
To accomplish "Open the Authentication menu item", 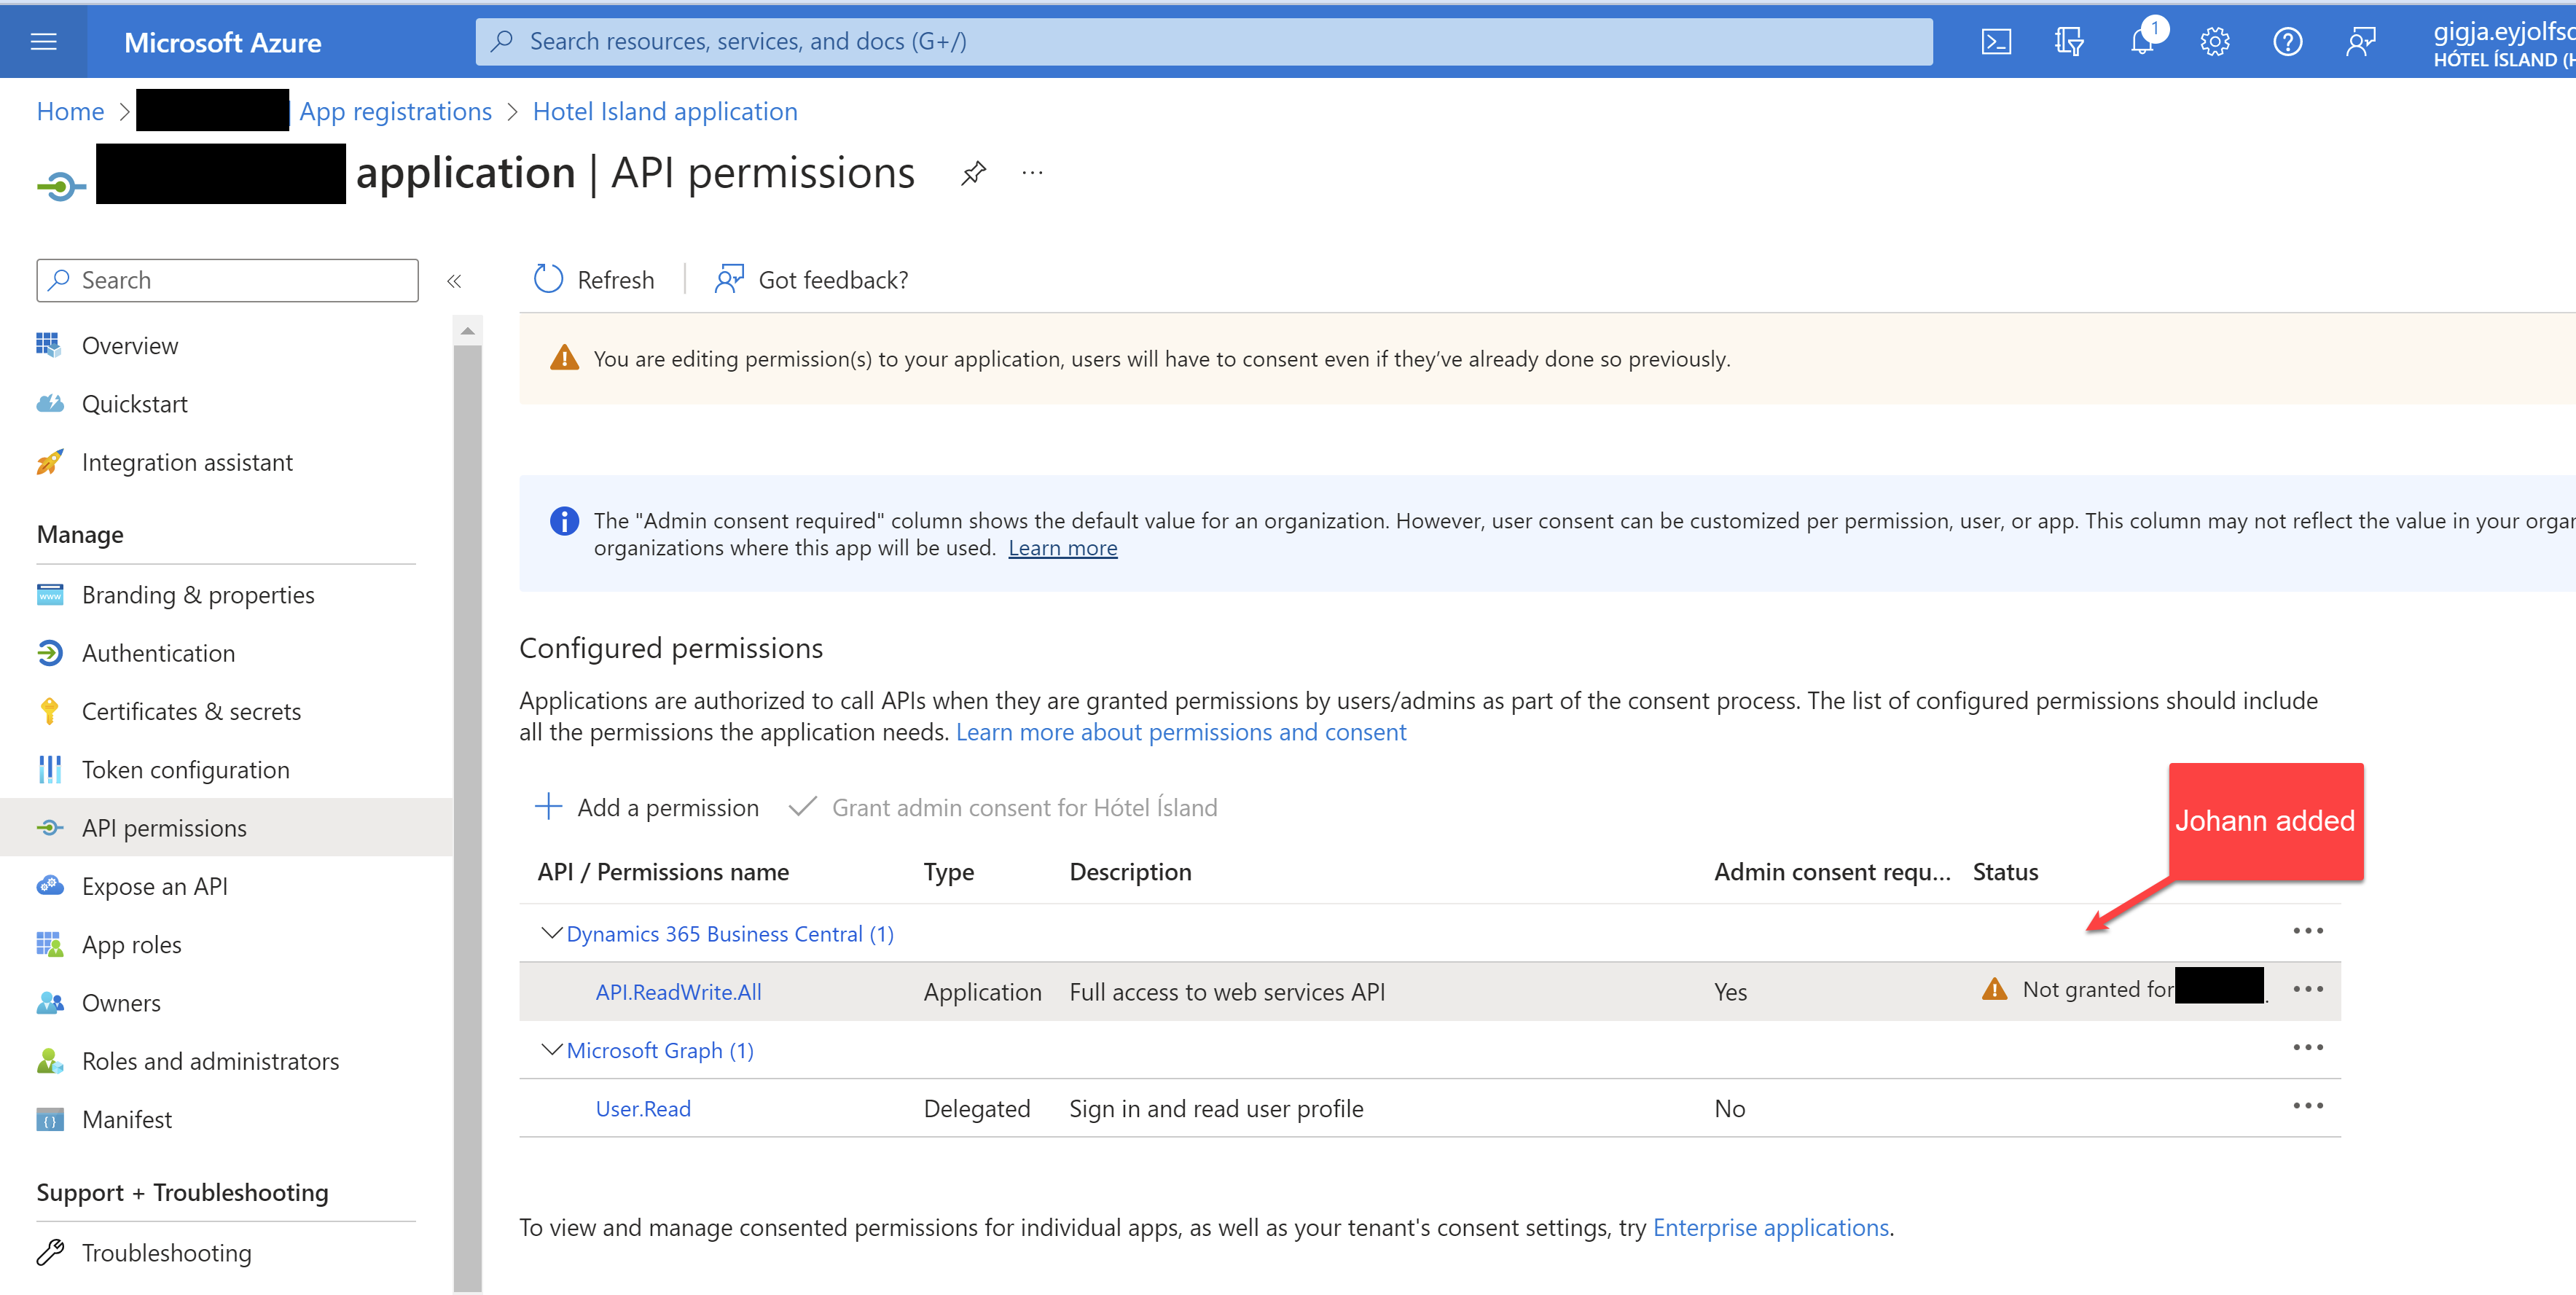I will pyautogui.click(x=158, y=653).
